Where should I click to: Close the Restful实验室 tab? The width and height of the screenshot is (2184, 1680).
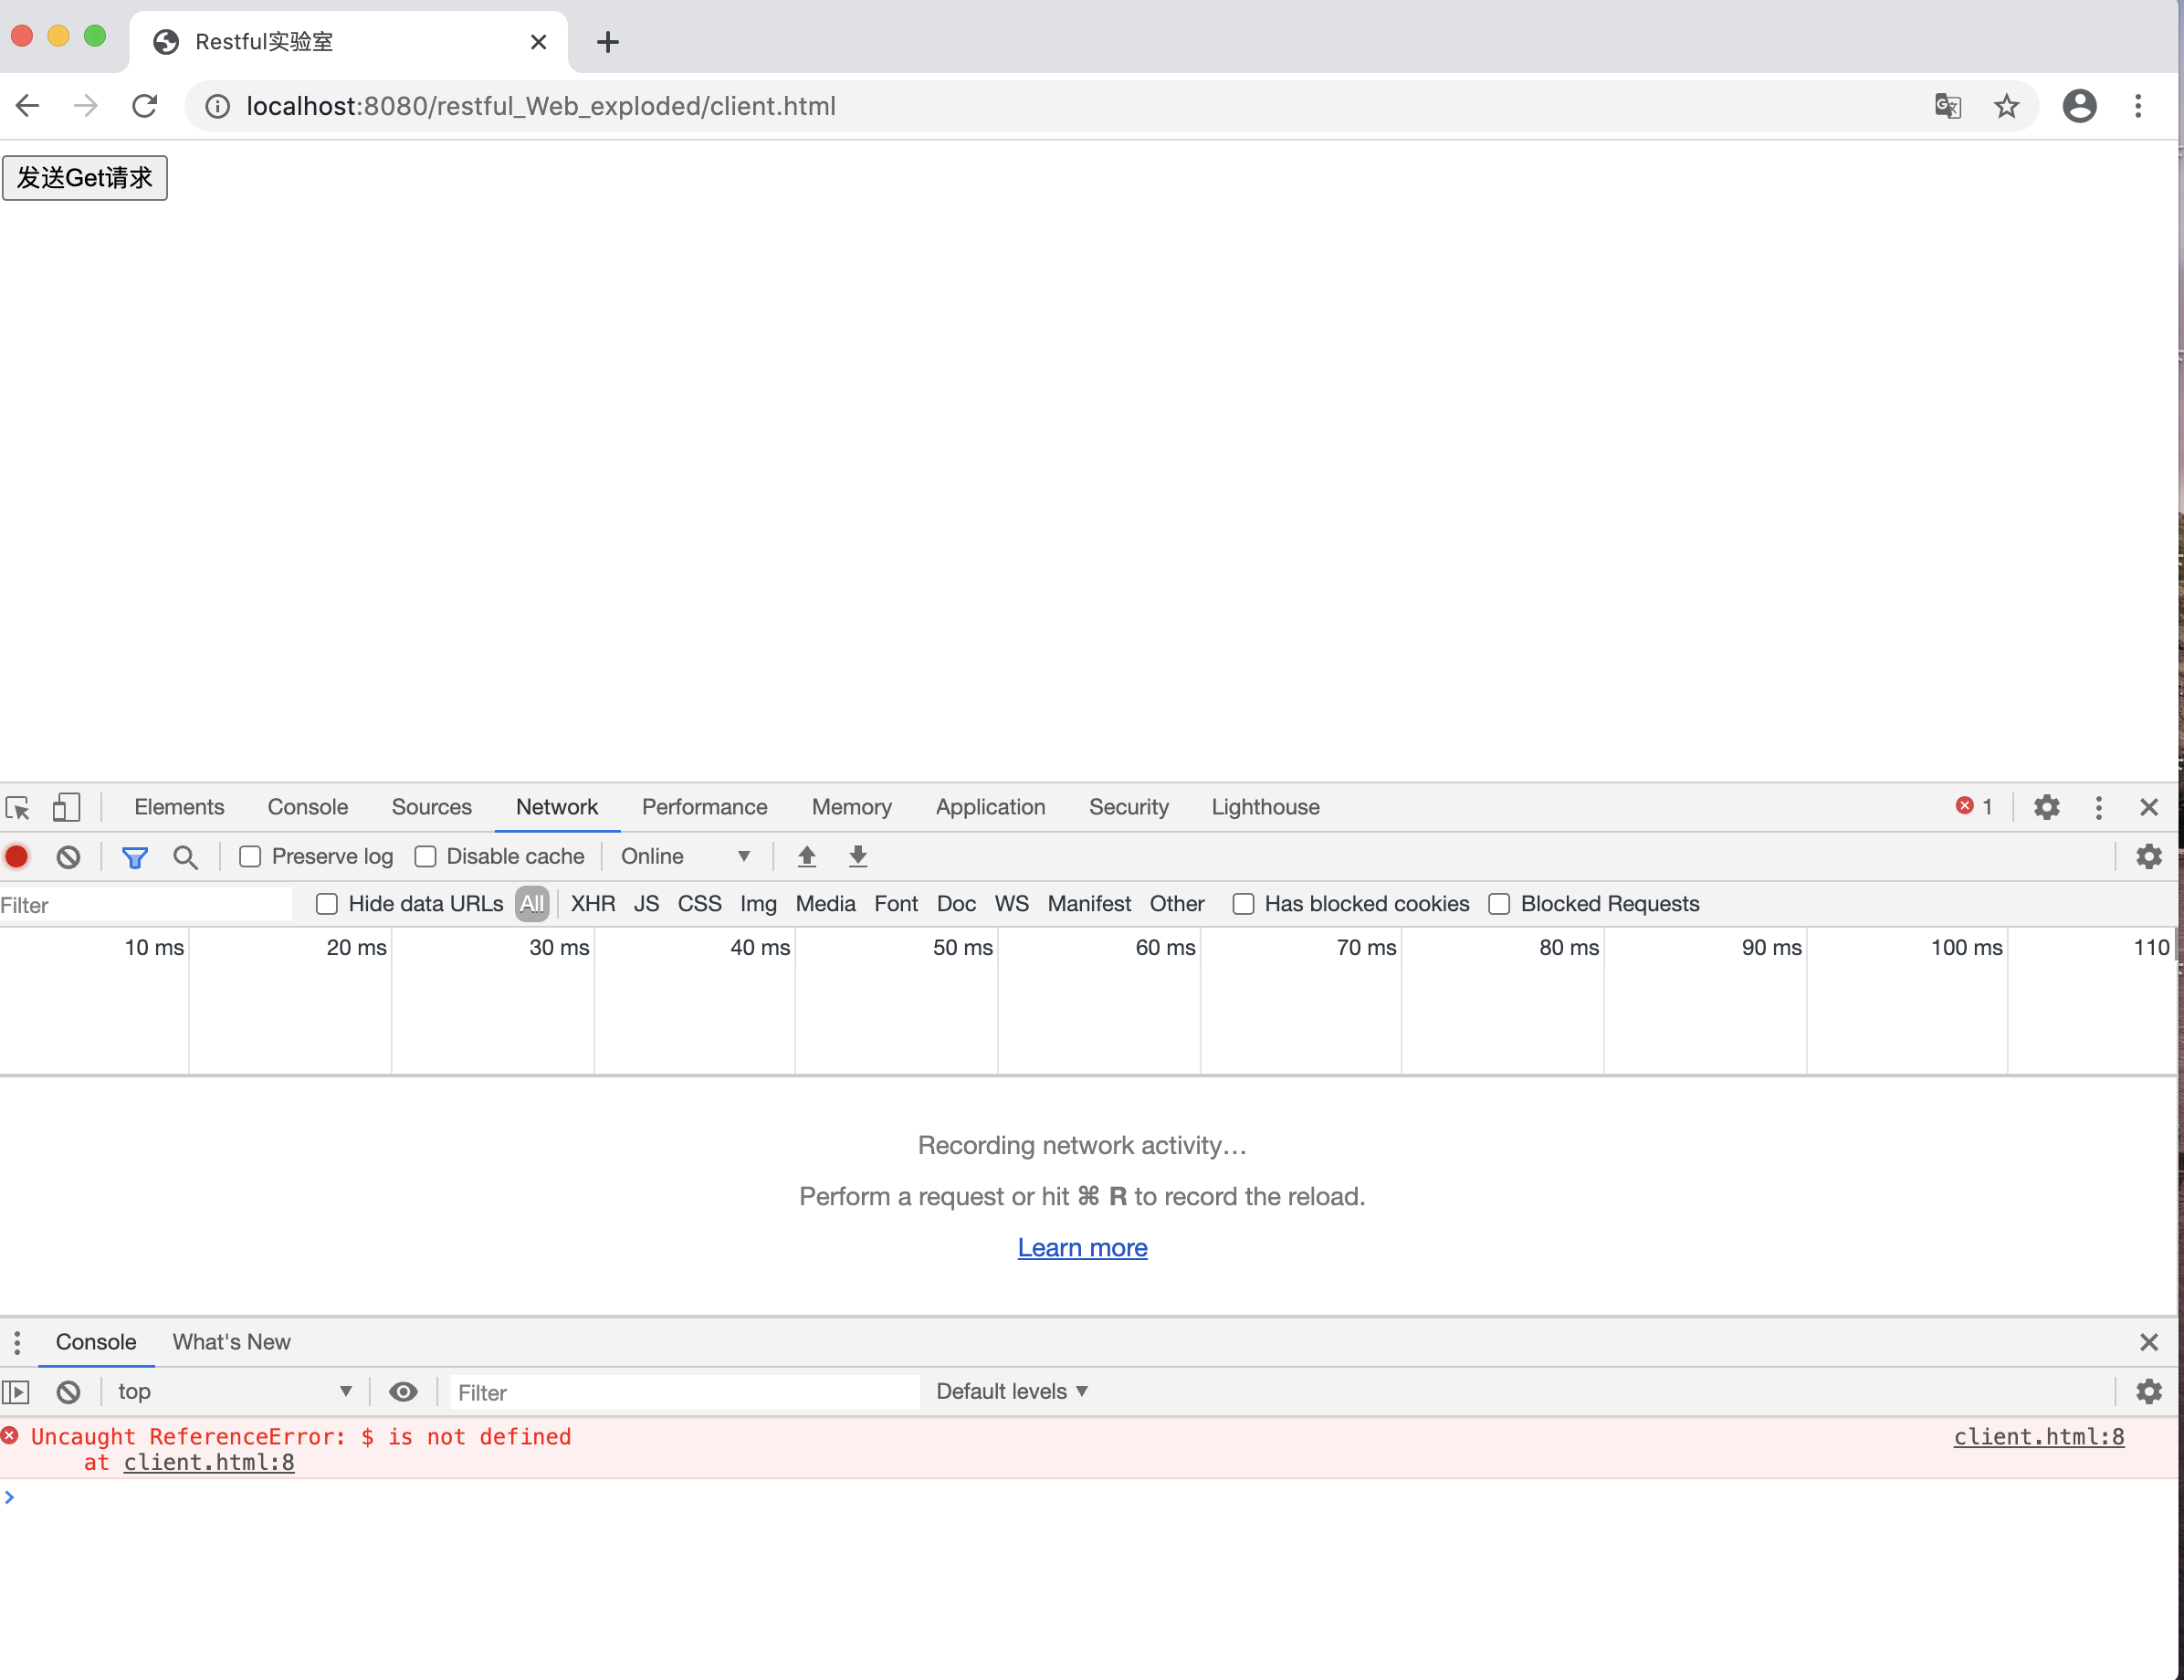[538, 42]
